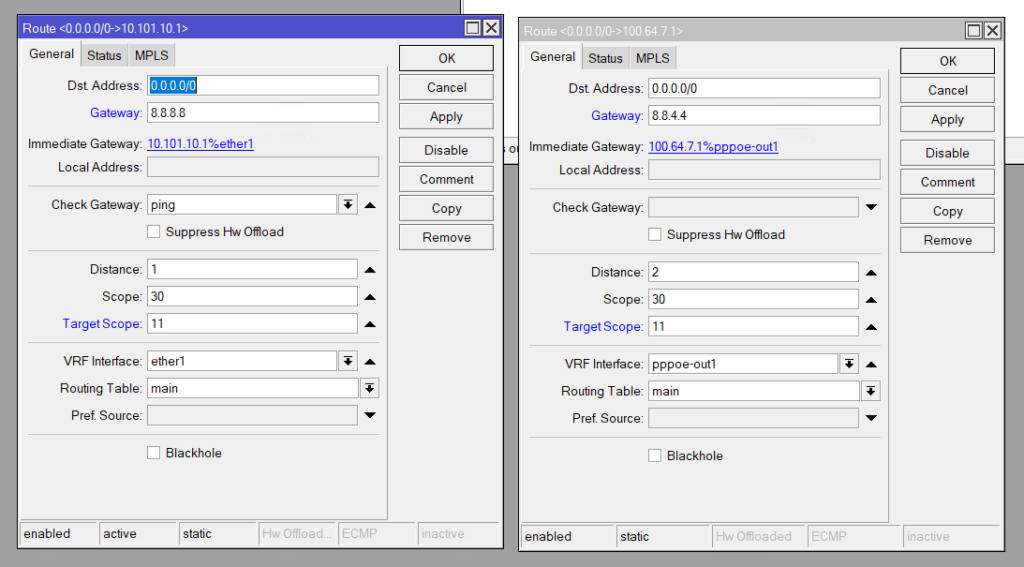Click Dst. Address field in 10.101.10.1 window
This screenshot has height=567, width=1024.
tap(263, 86)
